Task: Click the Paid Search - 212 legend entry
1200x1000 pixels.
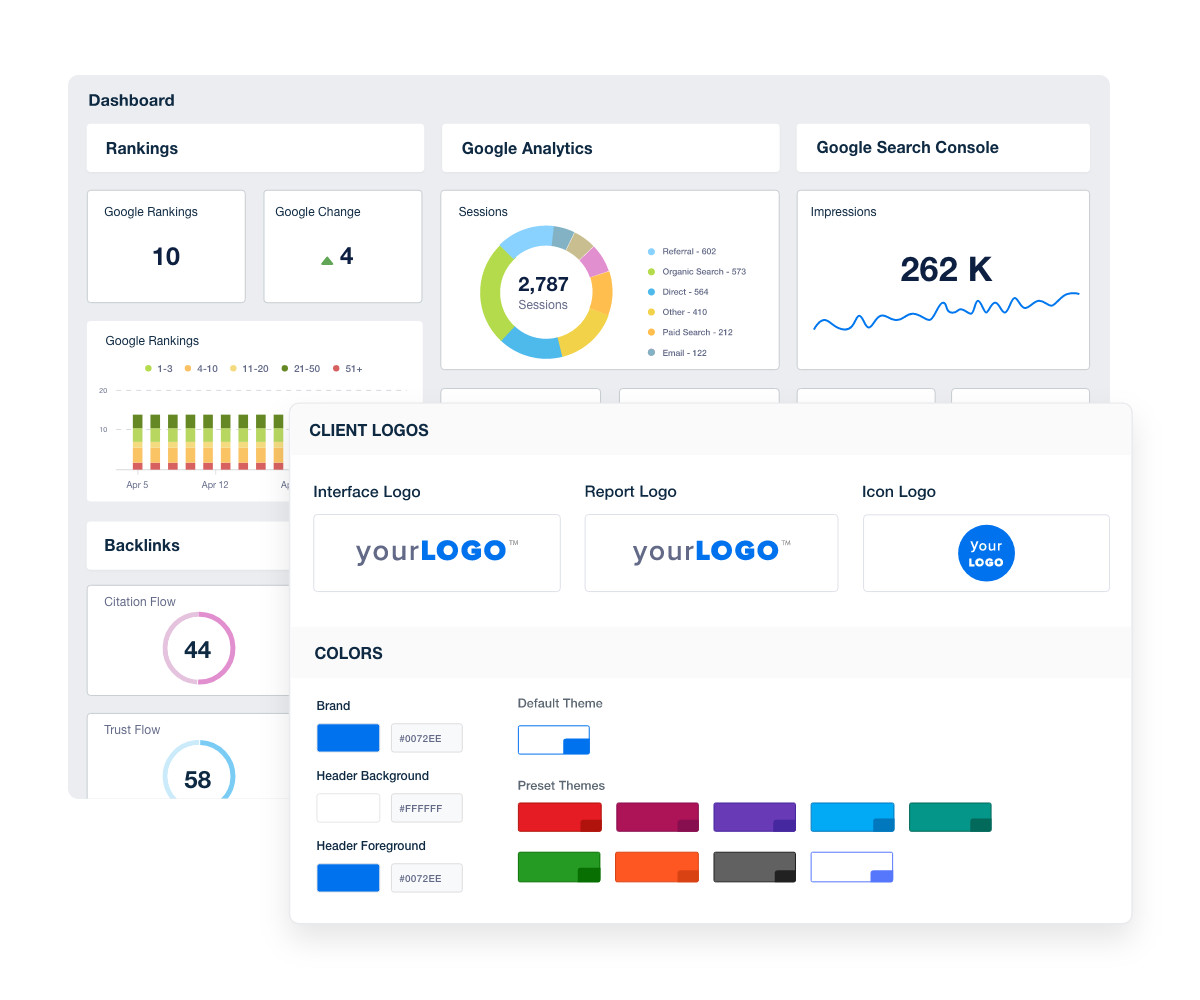Action: click(690, 332)
